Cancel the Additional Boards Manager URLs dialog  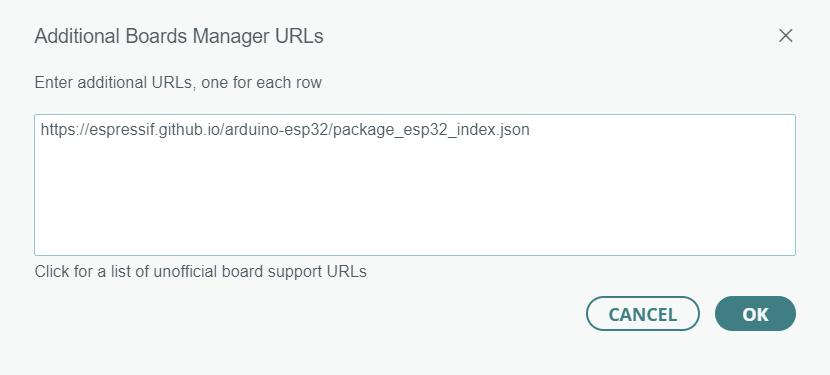(643, 314)
